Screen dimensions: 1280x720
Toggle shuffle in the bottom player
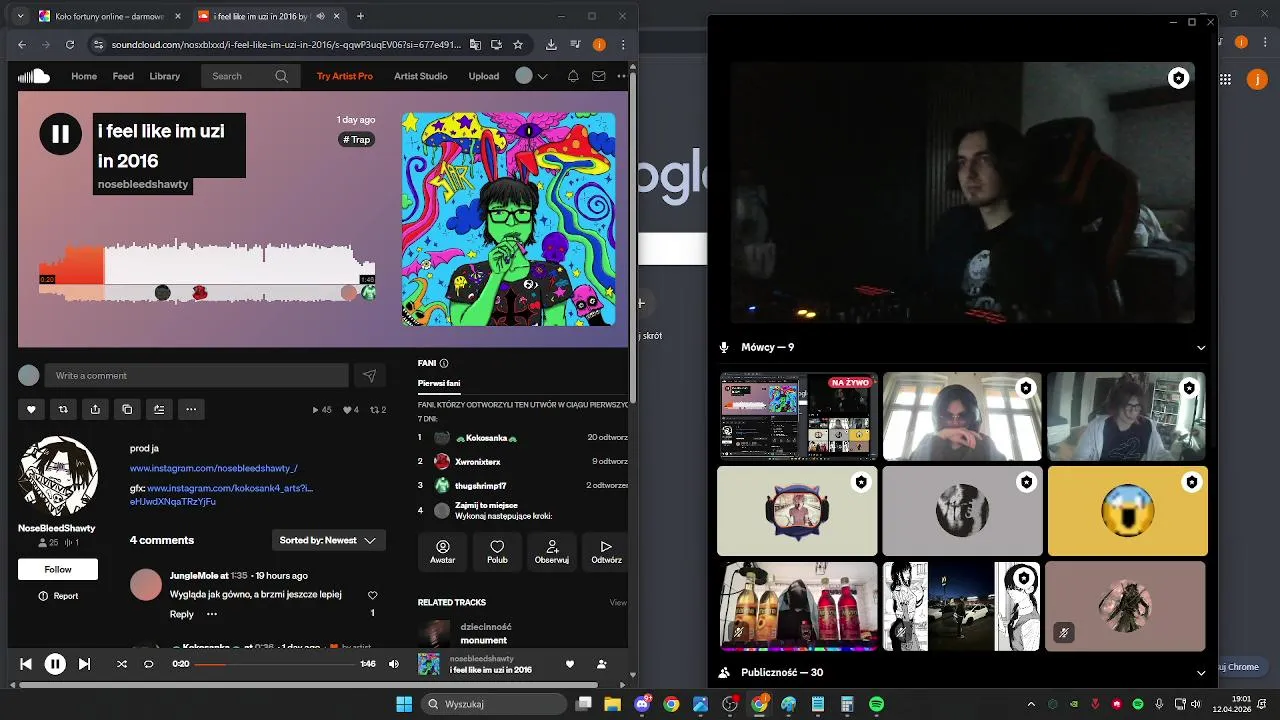pos(122,664)
